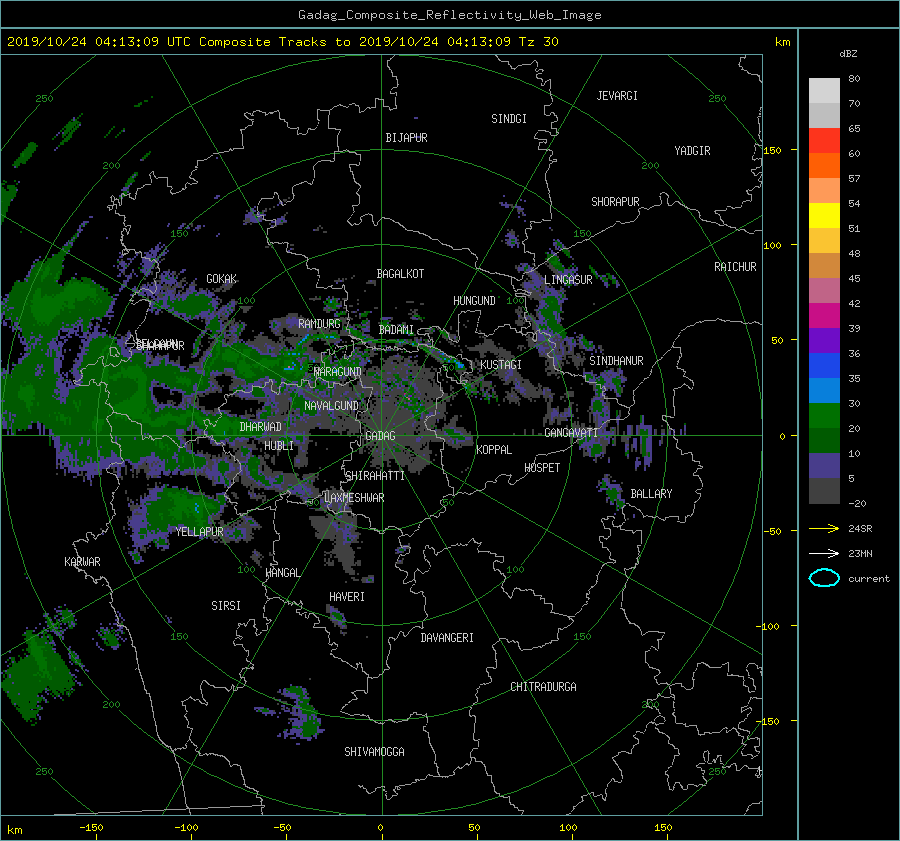Click the GADAG label at the radar center
Screen dimensions: 900x841
[380, 436]
